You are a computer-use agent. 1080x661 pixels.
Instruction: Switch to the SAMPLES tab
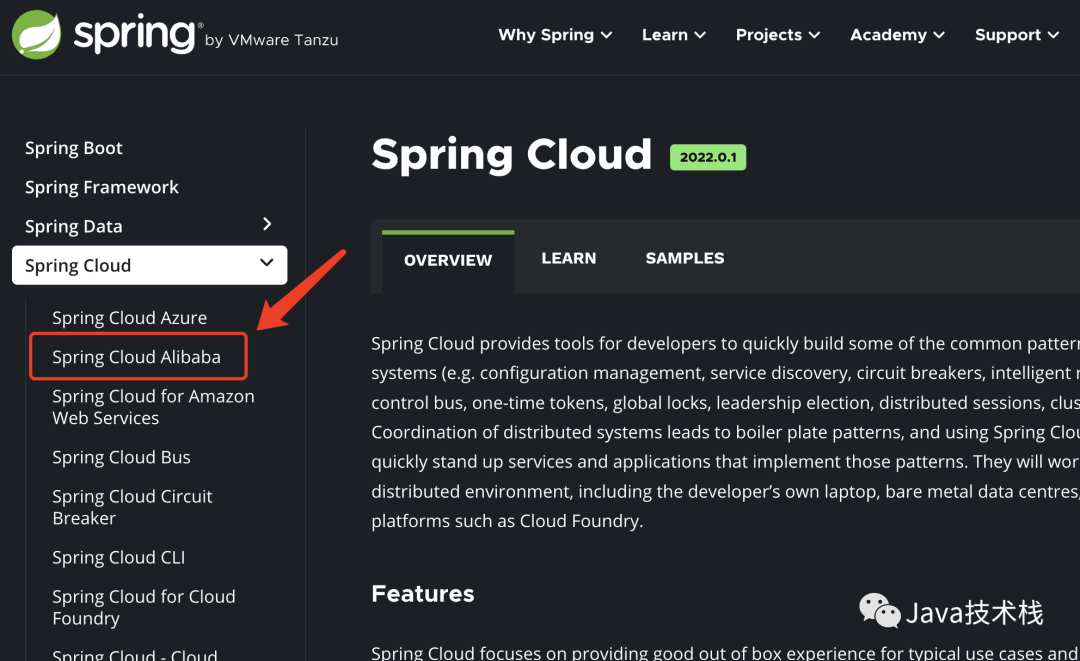tap(685, 258)
